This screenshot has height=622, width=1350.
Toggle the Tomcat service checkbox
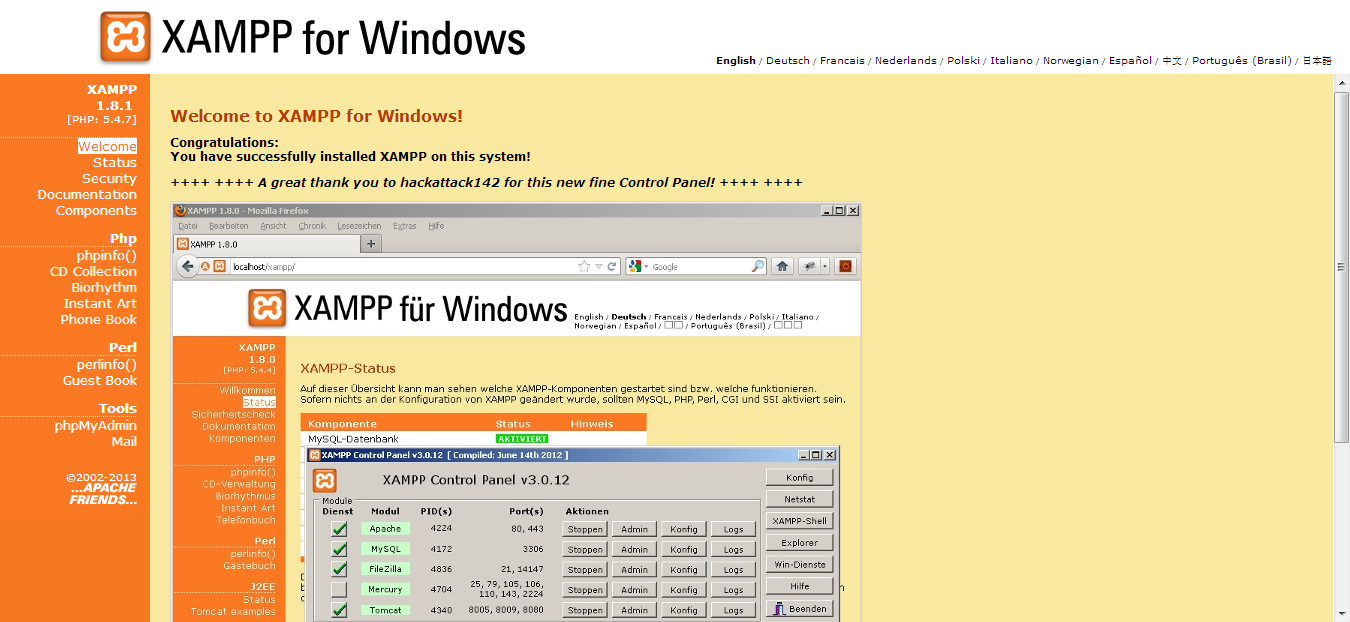[x=340, y=609]
